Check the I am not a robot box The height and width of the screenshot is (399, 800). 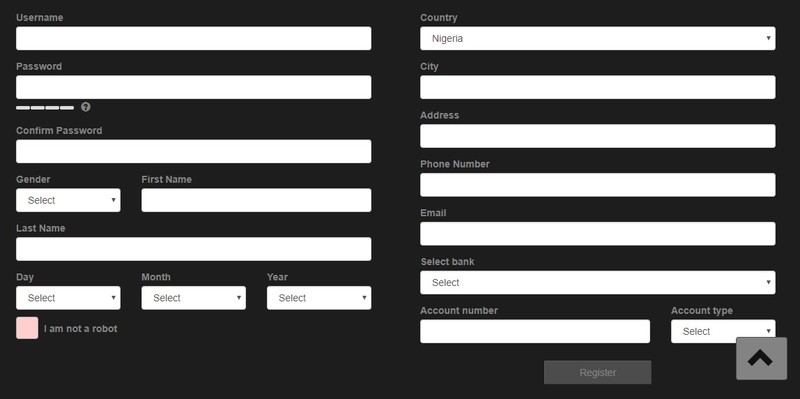point(27,328)
